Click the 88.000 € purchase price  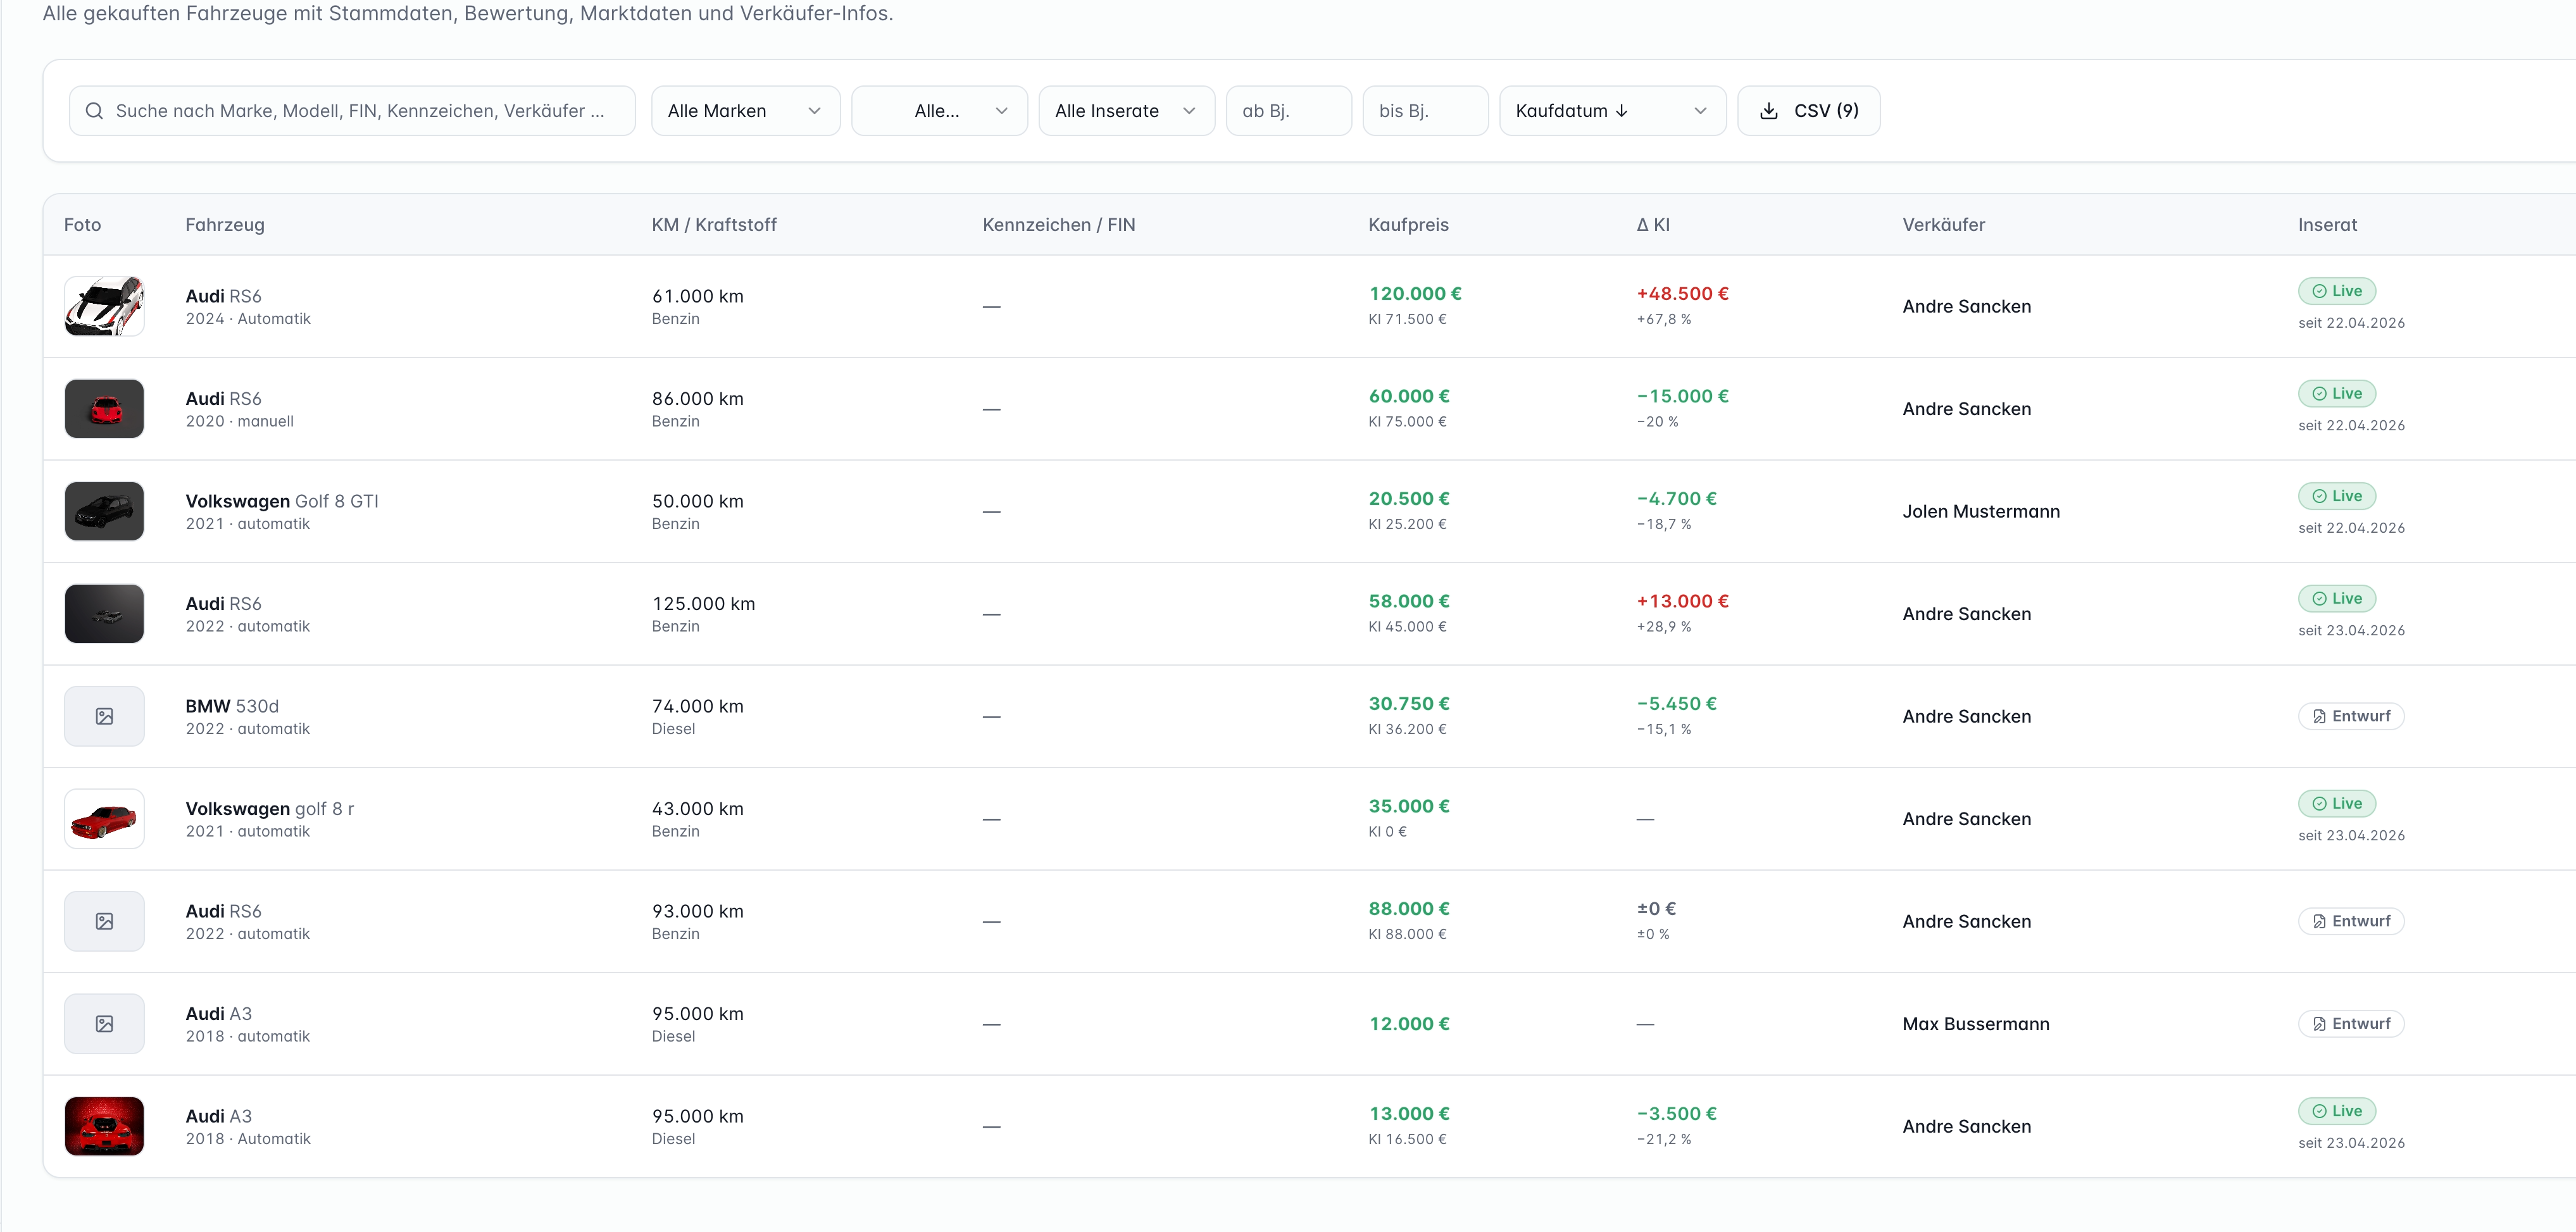1409,909
